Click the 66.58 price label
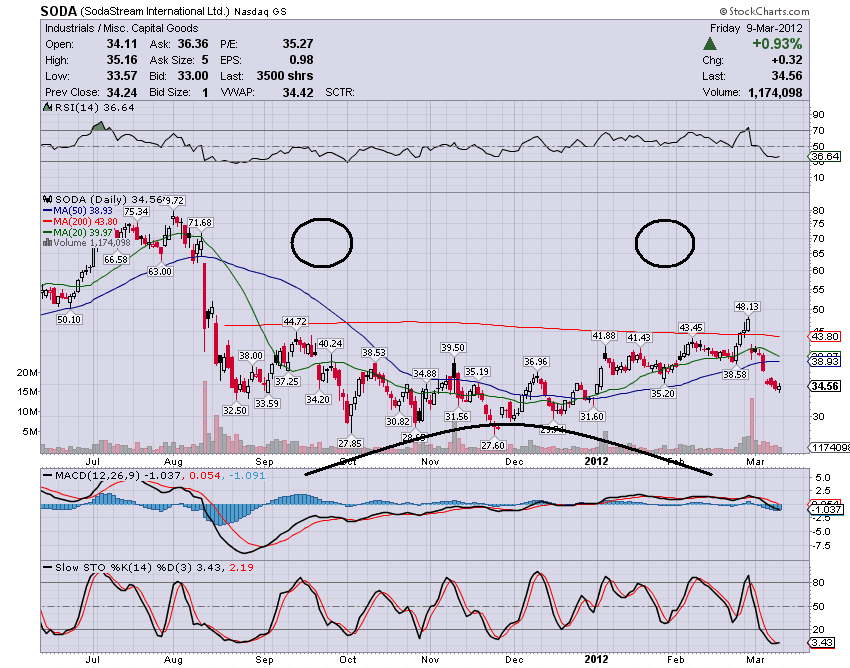The width and height of the screenshot is (850, 668). pyautogui.click(x=116, y=259)
